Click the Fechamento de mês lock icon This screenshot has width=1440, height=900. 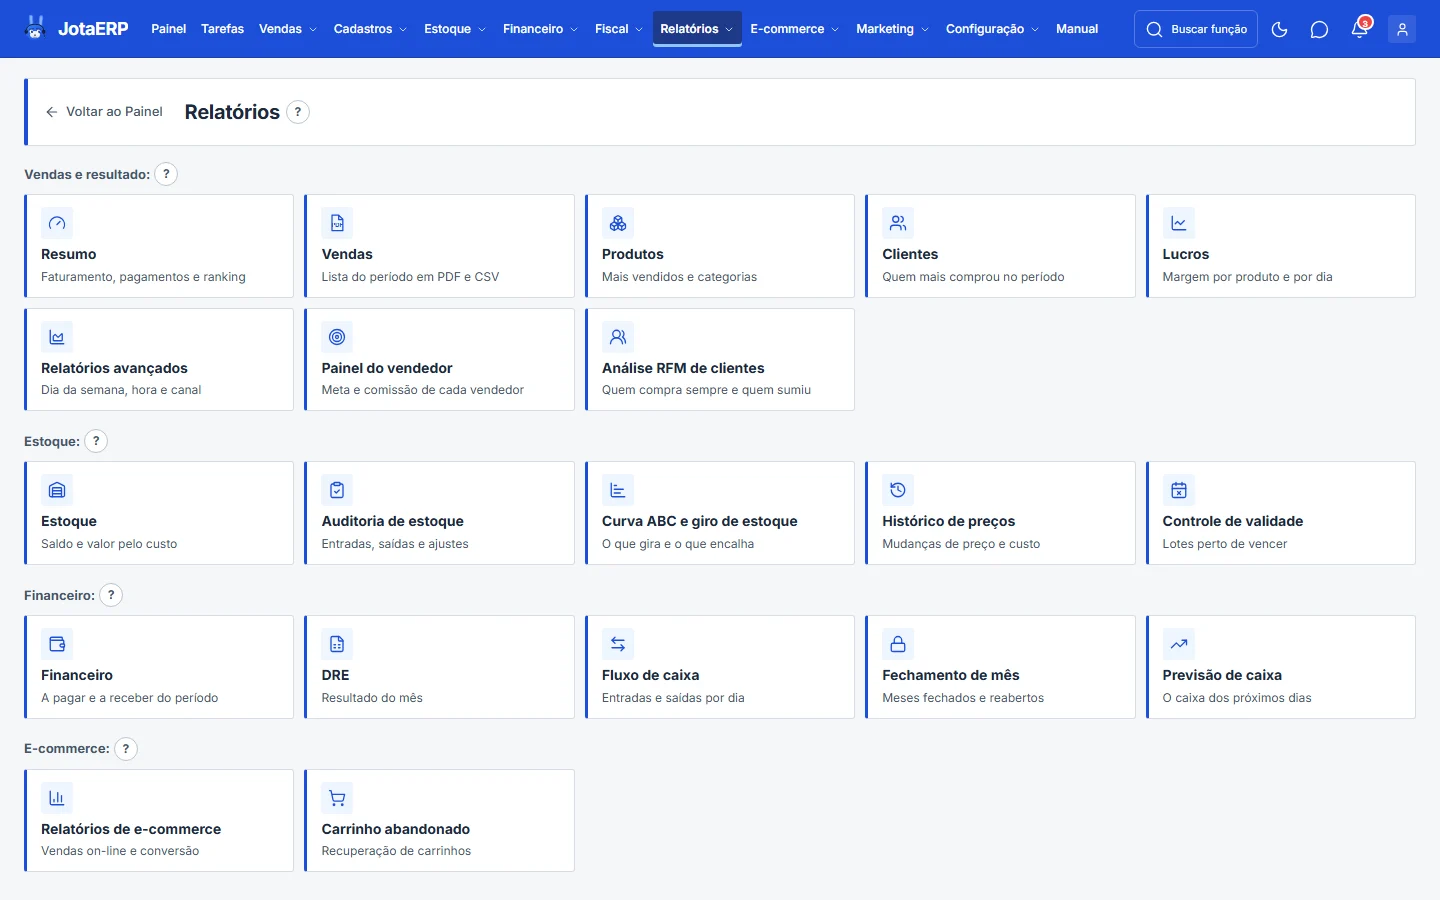click(898, 644)
